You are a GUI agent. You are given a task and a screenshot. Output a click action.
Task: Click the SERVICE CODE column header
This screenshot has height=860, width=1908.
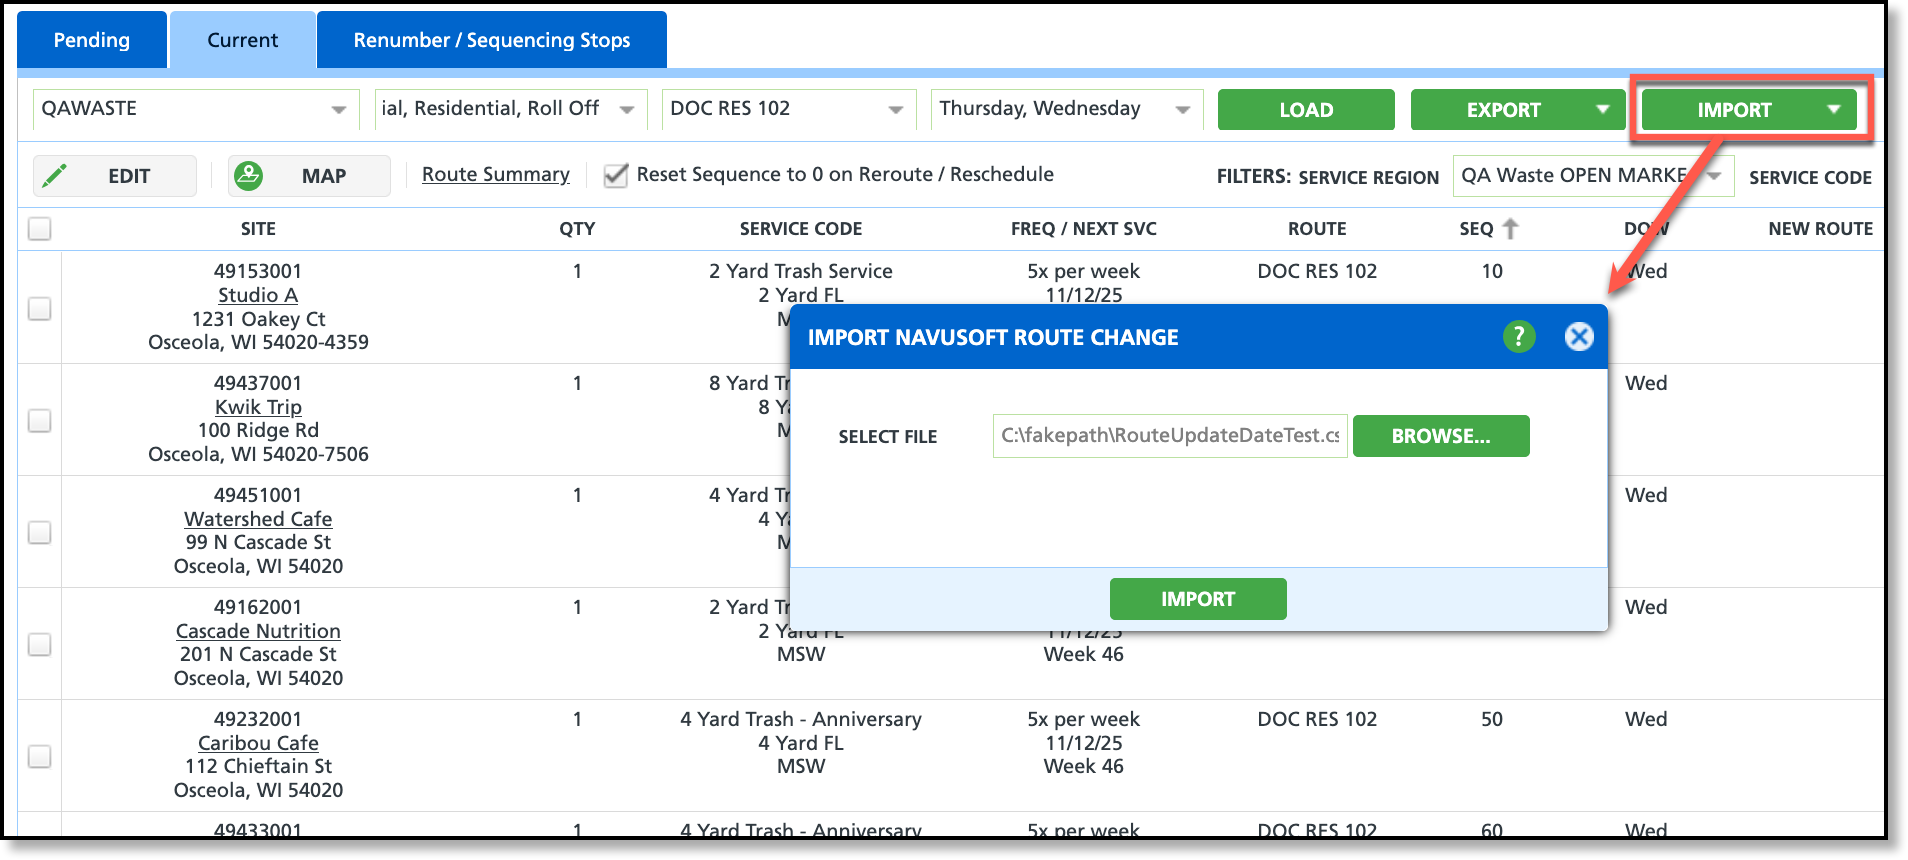(x=801, y=229)
